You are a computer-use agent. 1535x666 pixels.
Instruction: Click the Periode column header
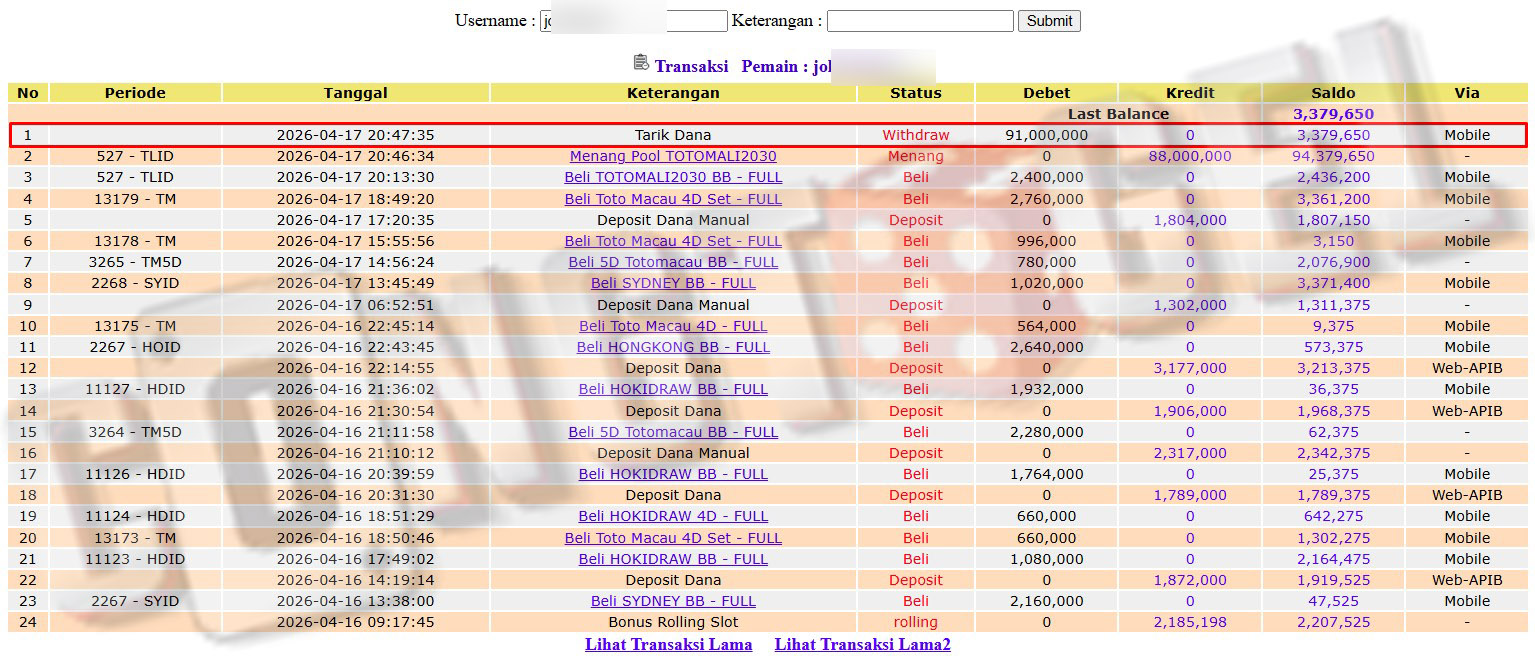(x=135, y=93)
